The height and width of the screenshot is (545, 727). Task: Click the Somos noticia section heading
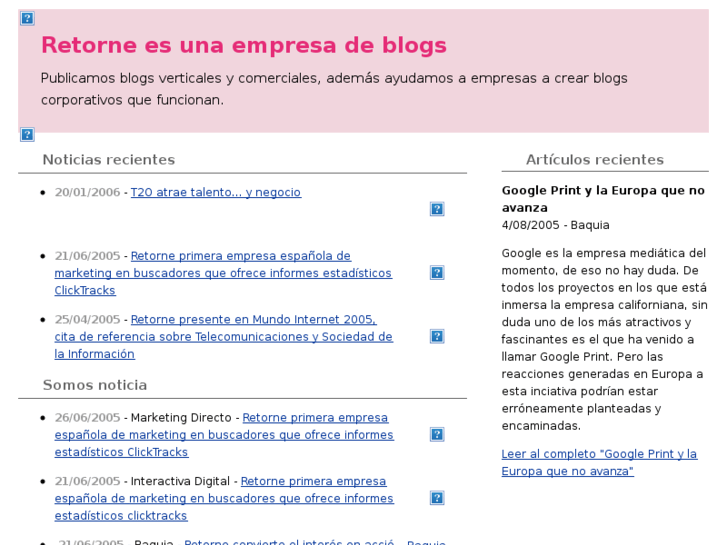pos(95,385)
